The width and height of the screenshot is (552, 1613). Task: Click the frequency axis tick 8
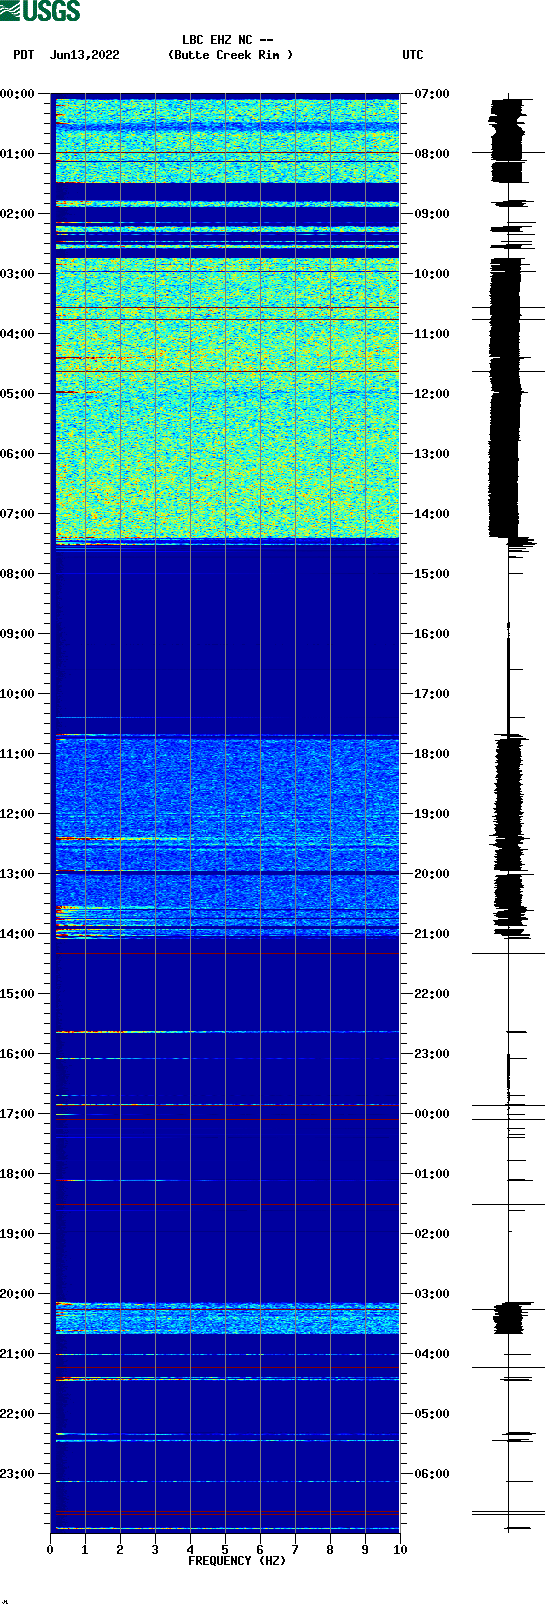pyautogui.click(x=330, y=1550)
